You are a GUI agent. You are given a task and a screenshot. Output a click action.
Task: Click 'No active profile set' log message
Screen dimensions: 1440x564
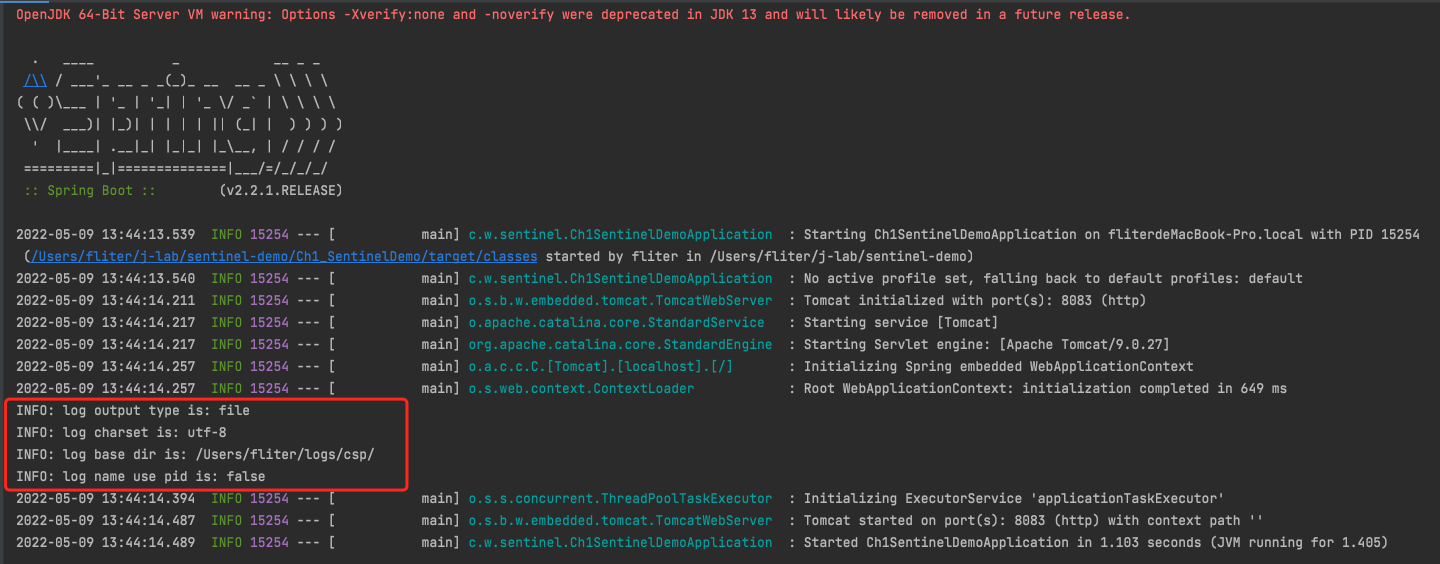pos(1053,279)
